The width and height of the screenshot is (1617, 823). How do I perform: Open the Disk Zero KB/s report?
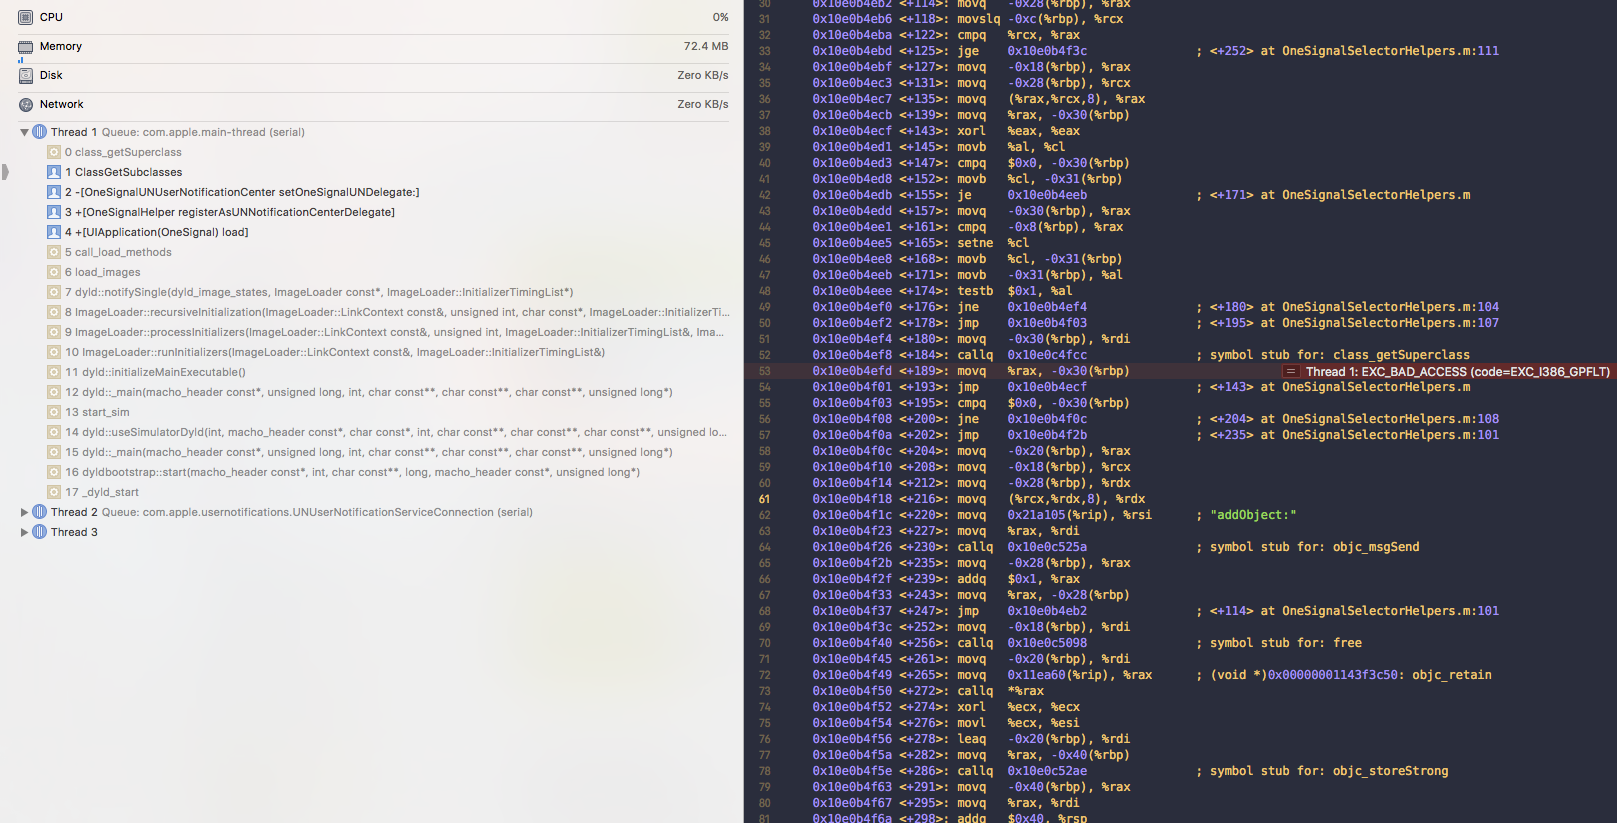click(x=372, y=75)
